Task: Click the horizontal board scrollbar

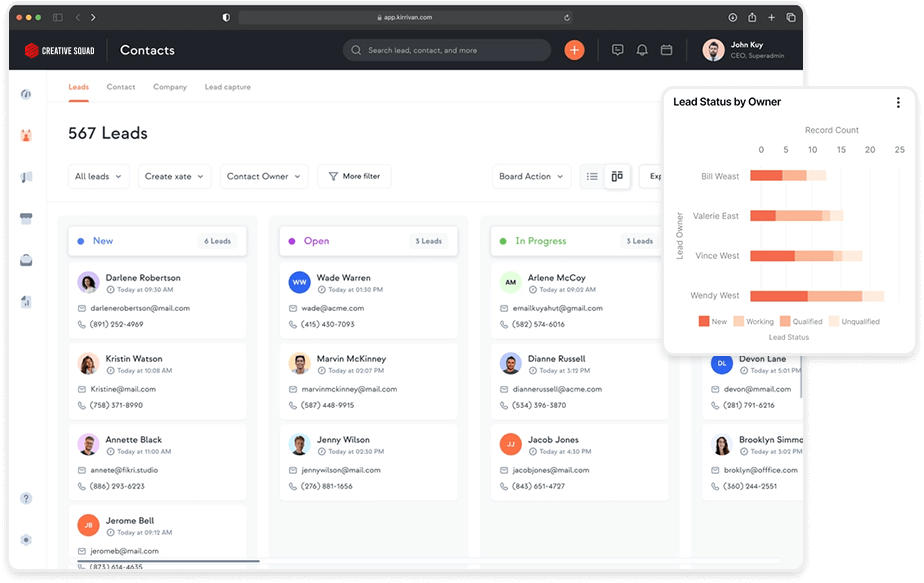Action: coord(169,561)
